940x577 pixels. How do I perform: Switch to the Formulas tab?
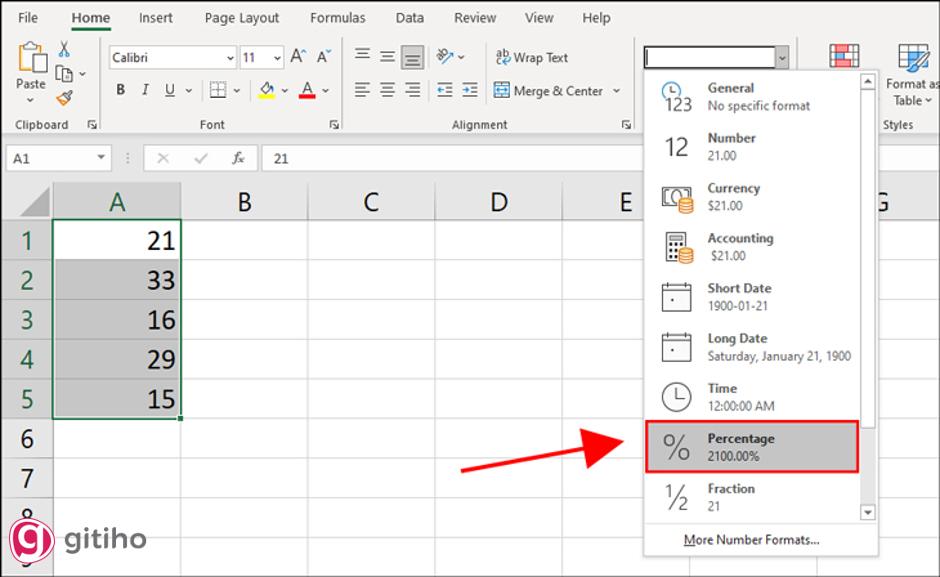pos(338,18)
